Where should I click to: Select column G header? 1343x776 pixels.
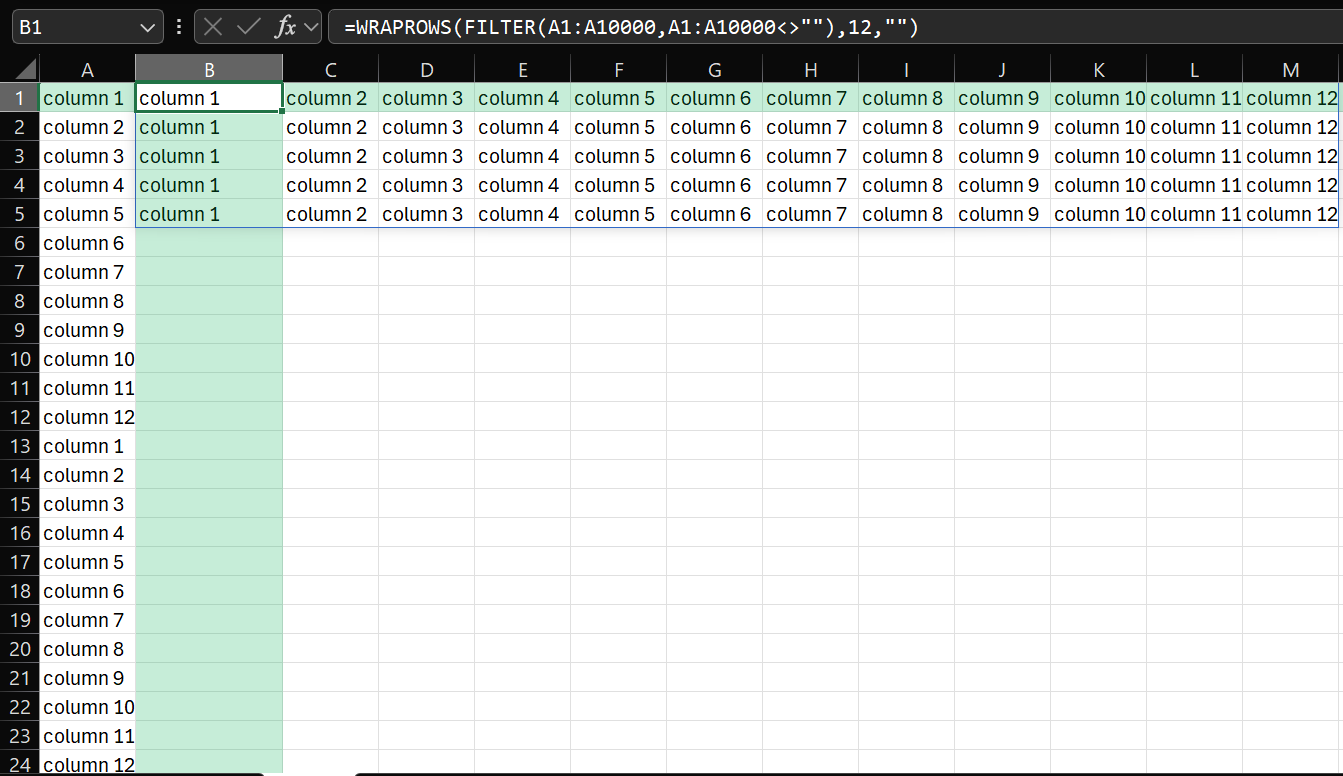715,69
